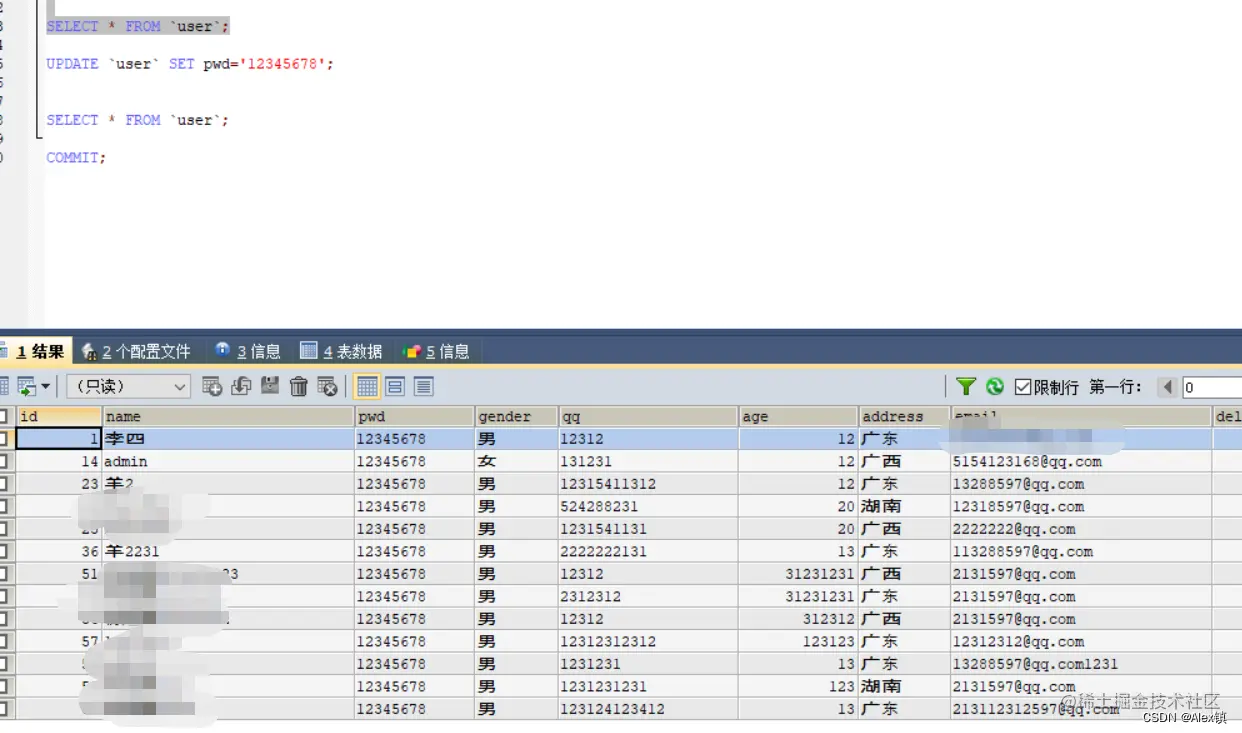Click the highlighted SELECT * FROM `user` line

coord(138,26)
